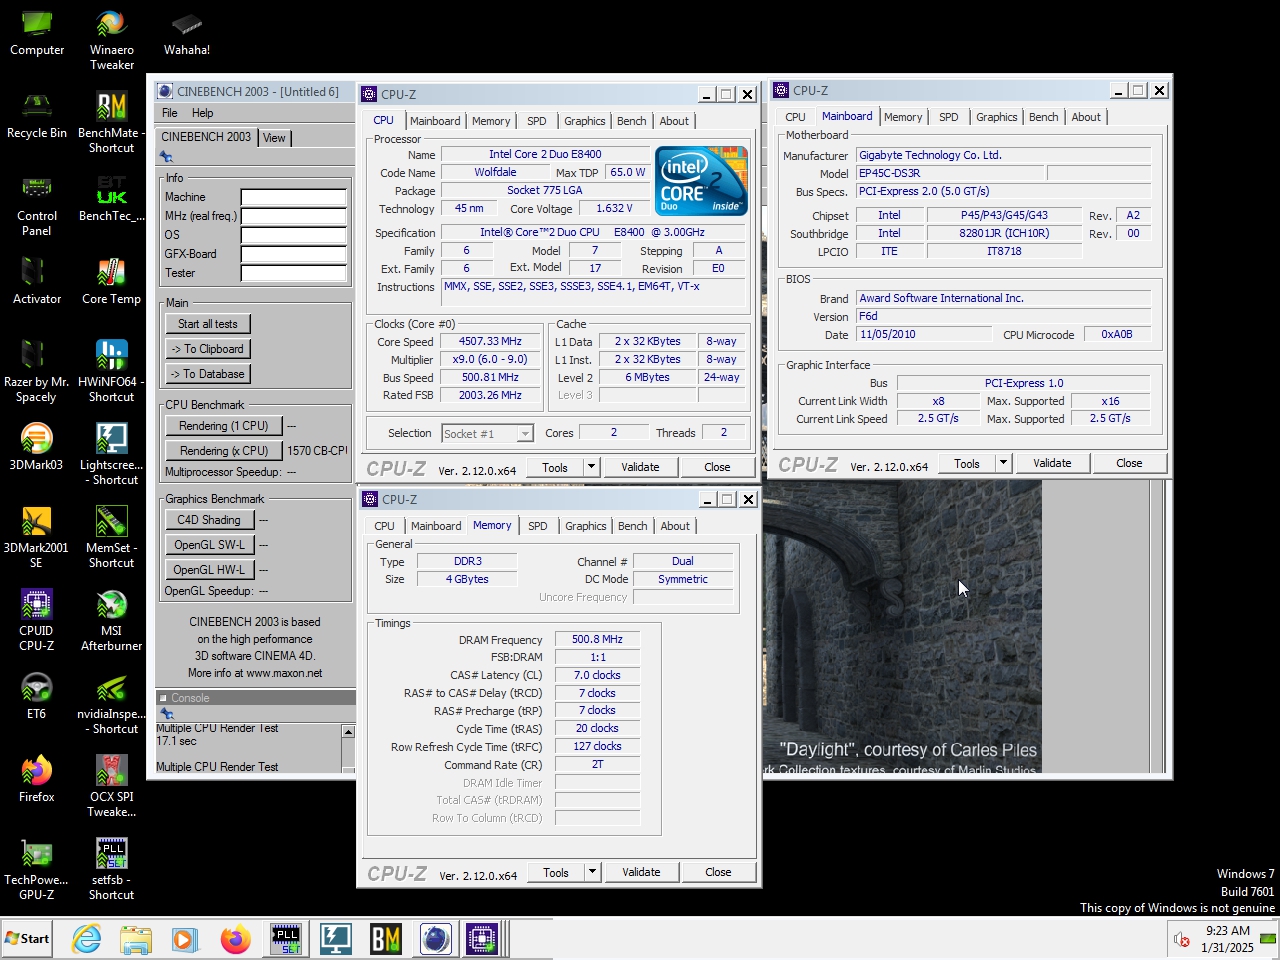Viewport: 1280px width, 960px height.
Task: Open the CPUID CPU-Z desktop icon
Action: click(37, 621)
